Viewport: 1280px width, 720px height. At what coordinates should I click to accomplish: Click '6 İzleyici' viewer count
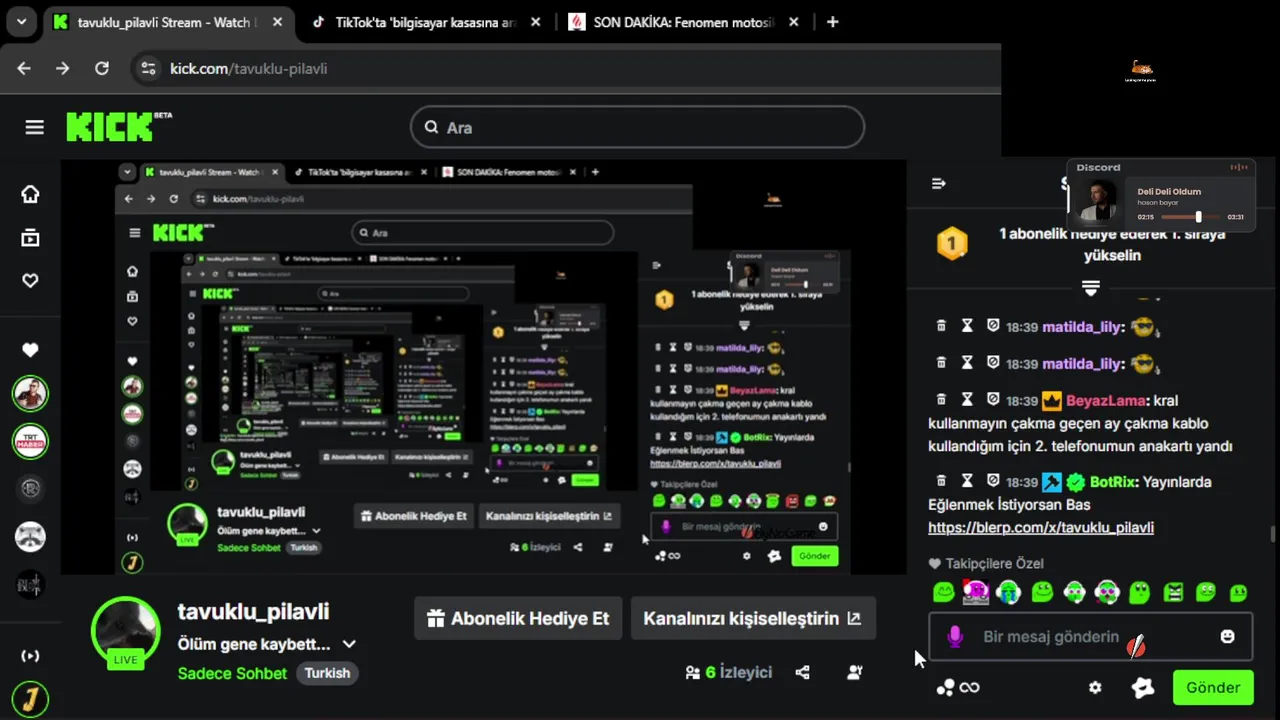coord(729,672)
